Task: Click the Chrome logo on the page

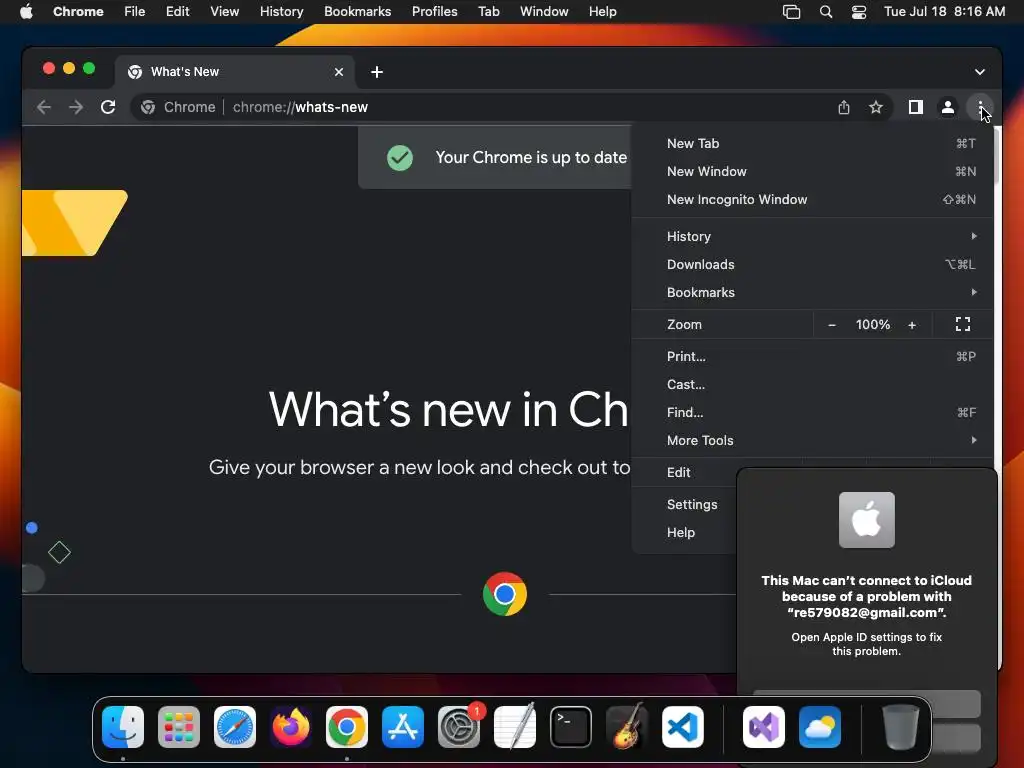Action: pos(505,594)
